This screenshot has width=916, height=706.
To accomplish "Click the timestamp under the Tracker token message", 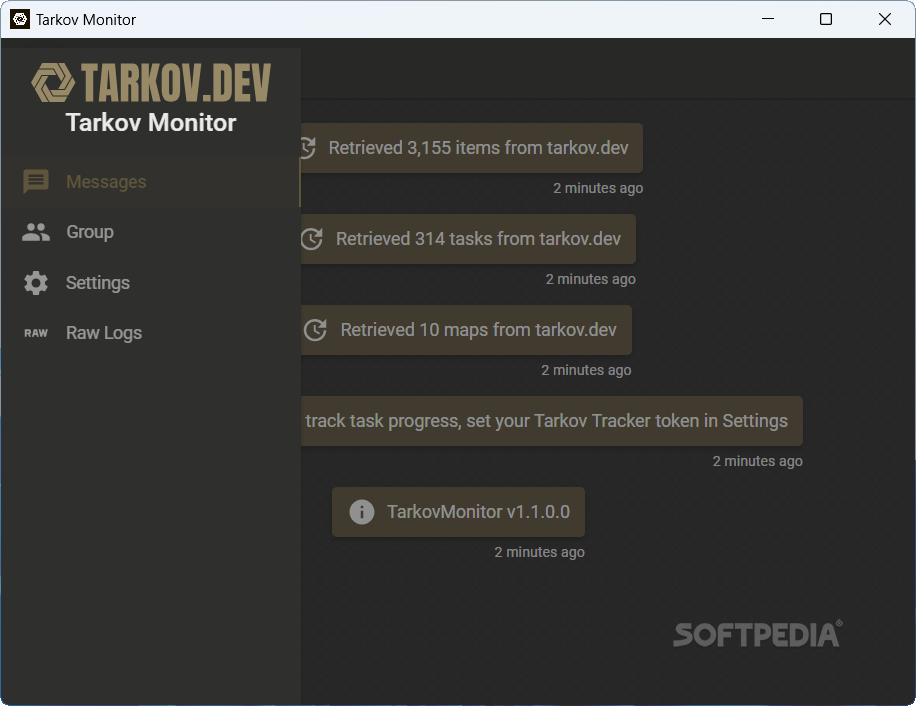I will (758, 461).
